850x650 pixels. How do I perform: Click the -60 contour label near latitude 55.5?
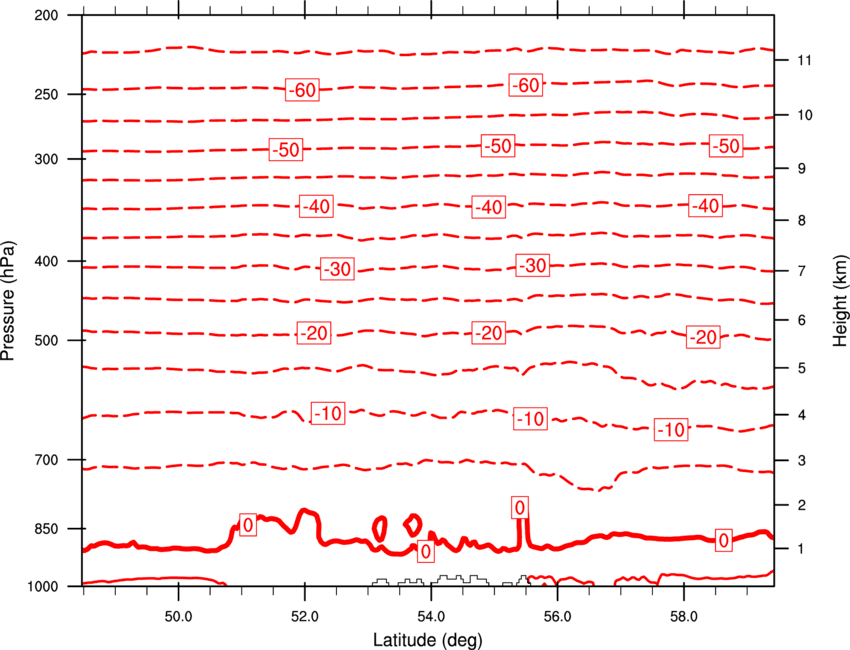pos(526,85)
